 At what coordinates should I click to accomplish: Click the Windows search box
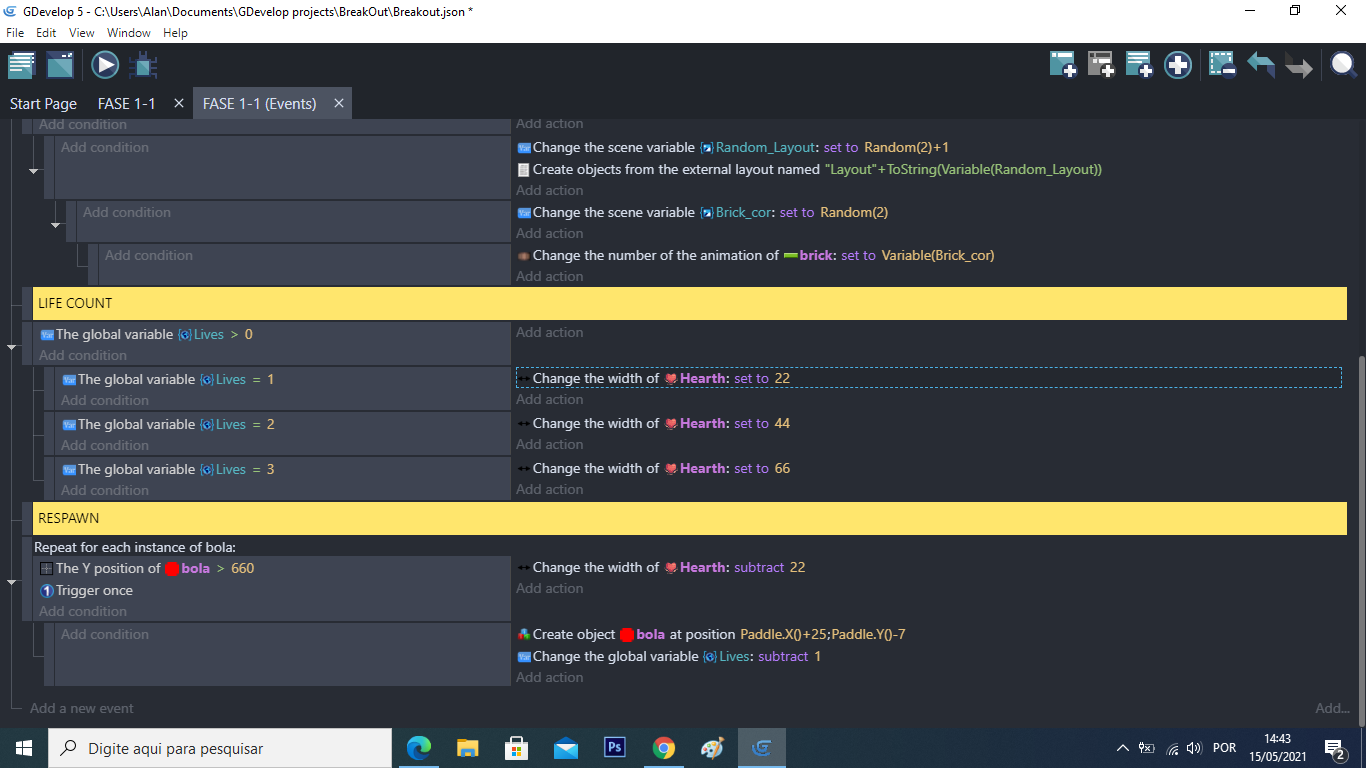click(220, 748)
